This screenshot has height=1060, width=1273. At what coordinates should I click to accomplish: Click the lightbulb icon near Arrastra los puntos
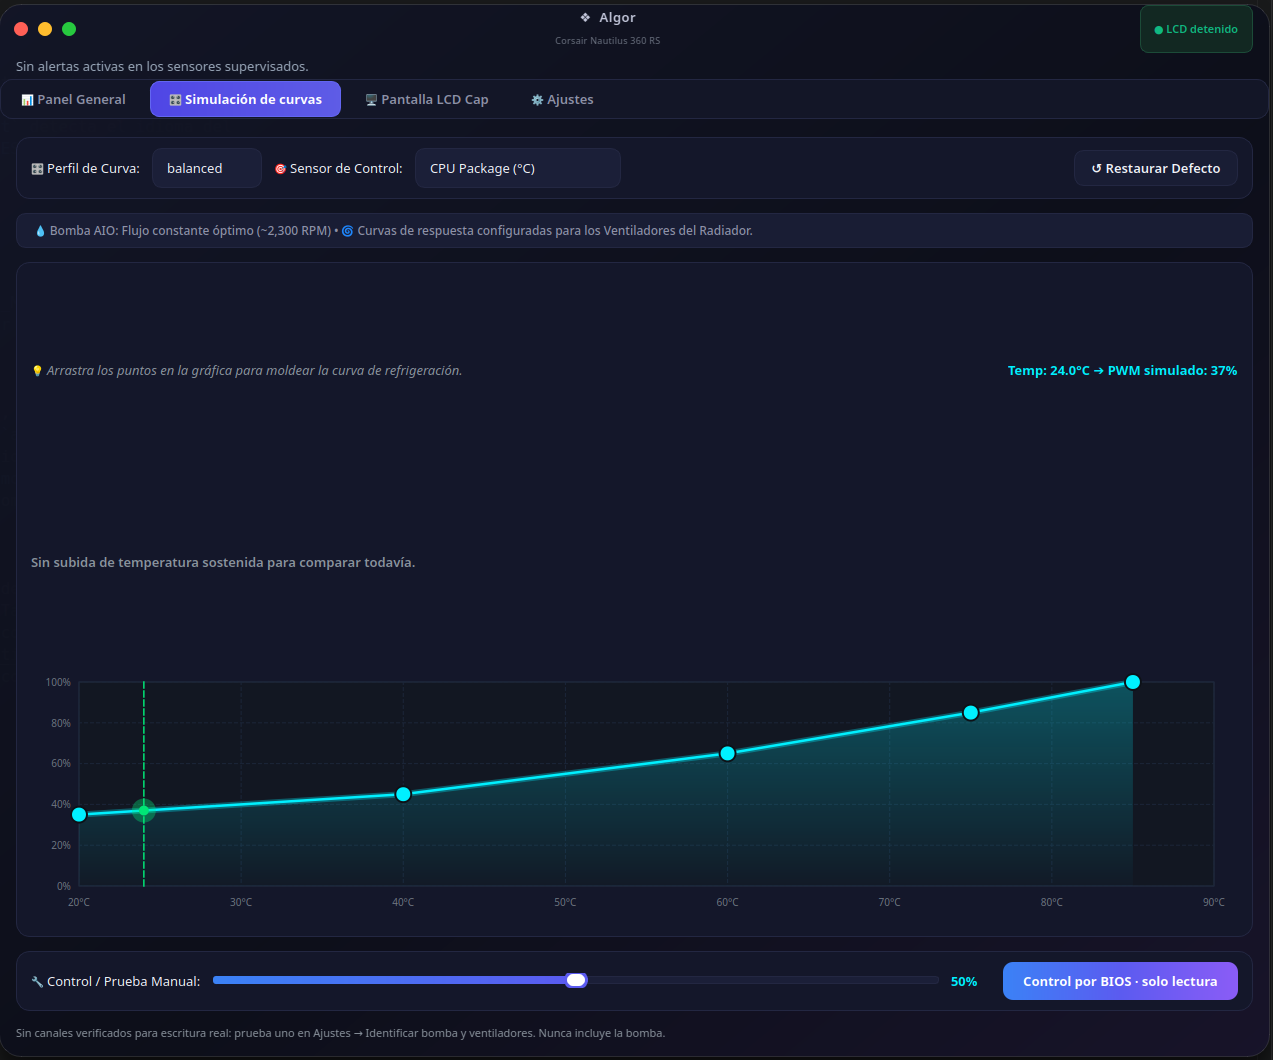(x=37, y=371)
